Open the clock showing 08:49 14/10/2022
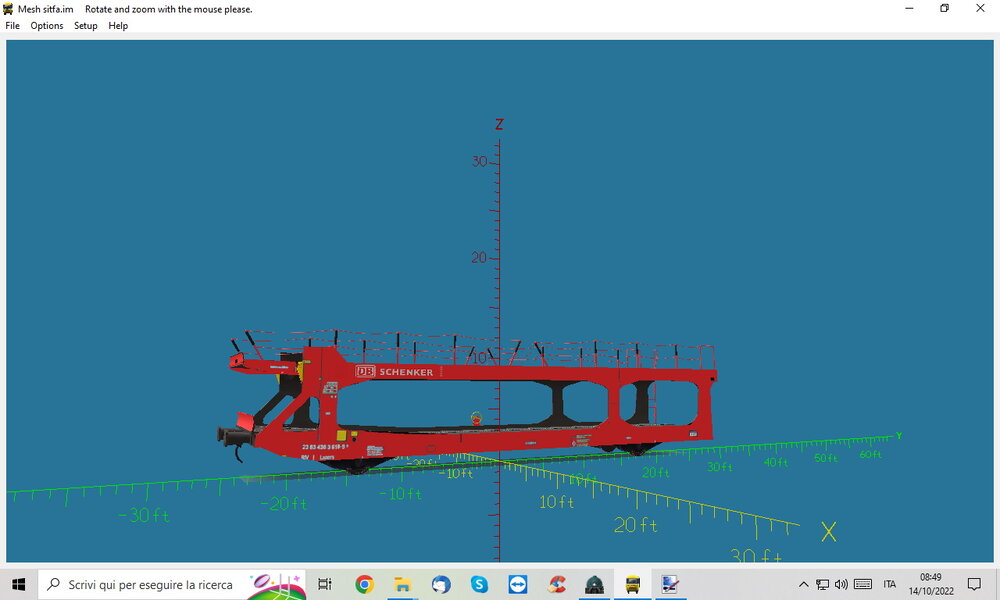 tap(931, 584)
